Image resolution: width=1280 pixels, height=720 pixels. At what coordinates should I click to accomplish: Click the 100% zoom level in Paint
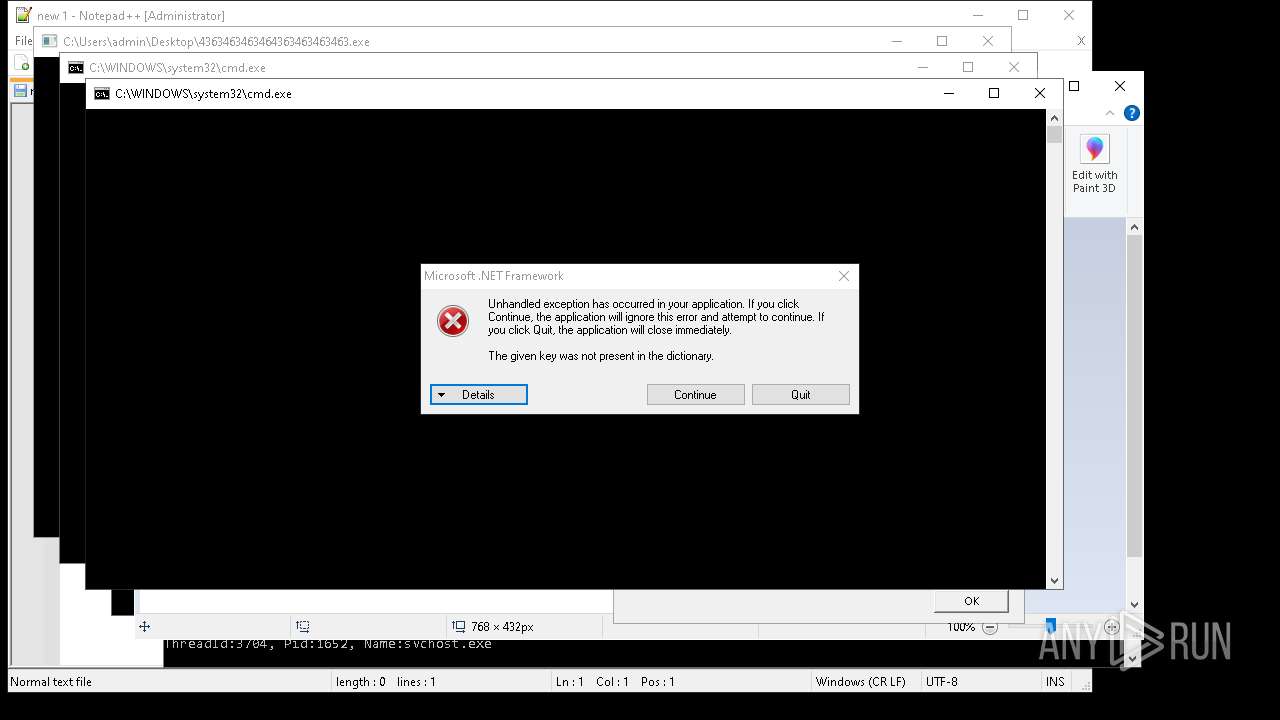tap(961, 627)
